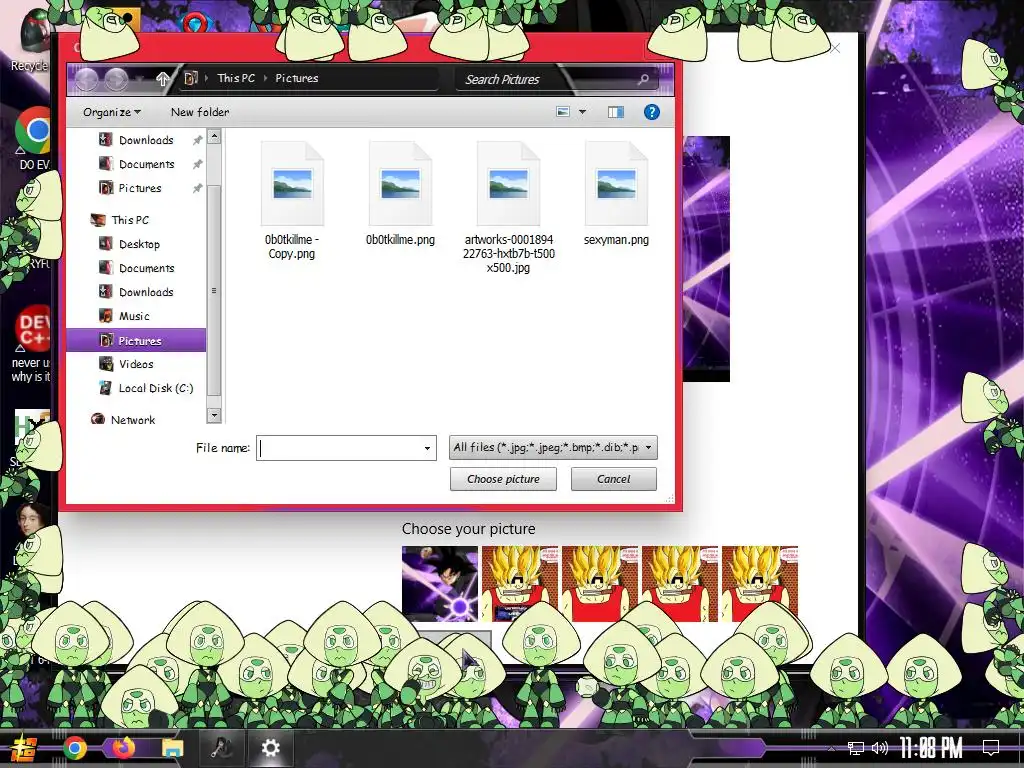
Task: Change view layout icon
Action: tap(562, 112)
